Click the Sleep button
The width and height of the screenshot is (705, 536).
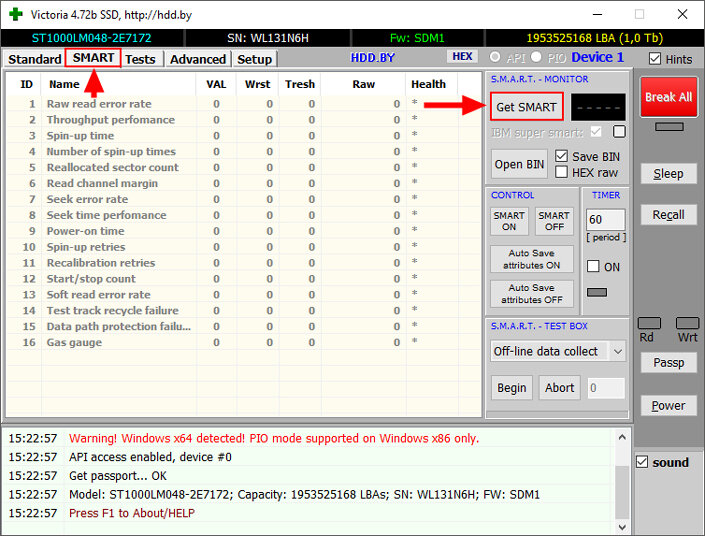669,174
